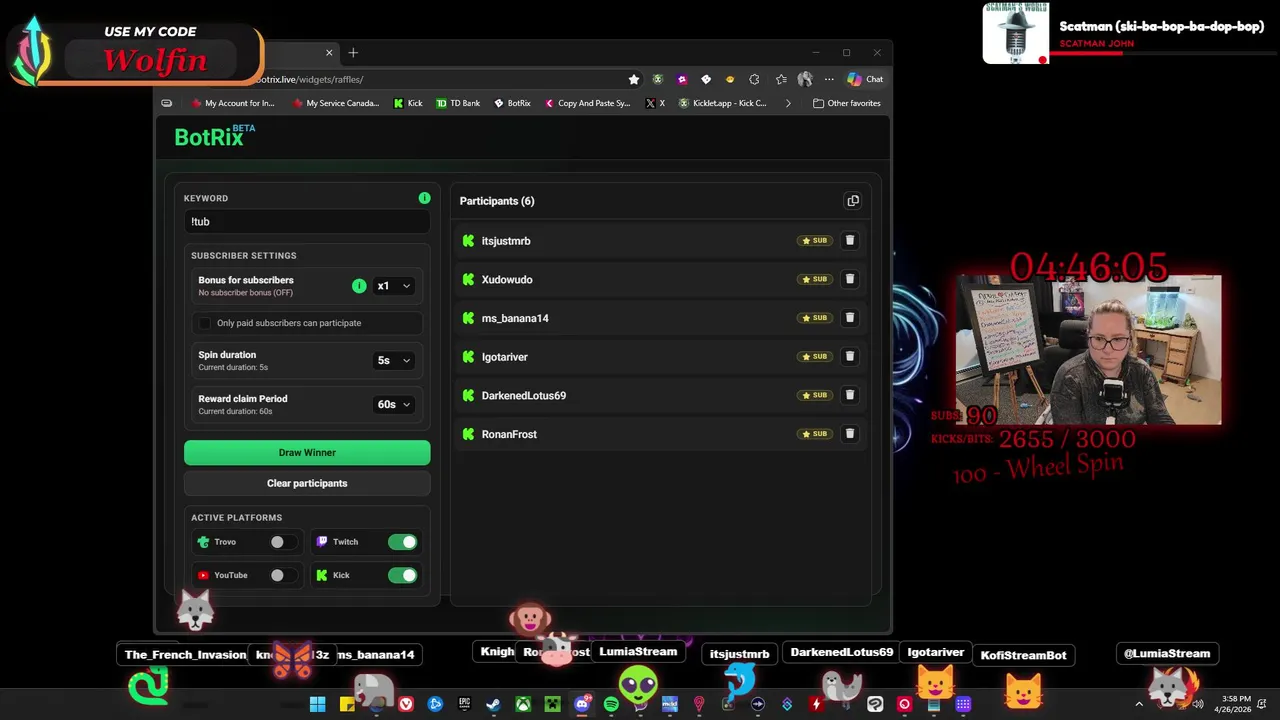This screenshot has height=720, width=1280.
Task: Check Only paid subscribers can participate
Action: coord(205,323)
